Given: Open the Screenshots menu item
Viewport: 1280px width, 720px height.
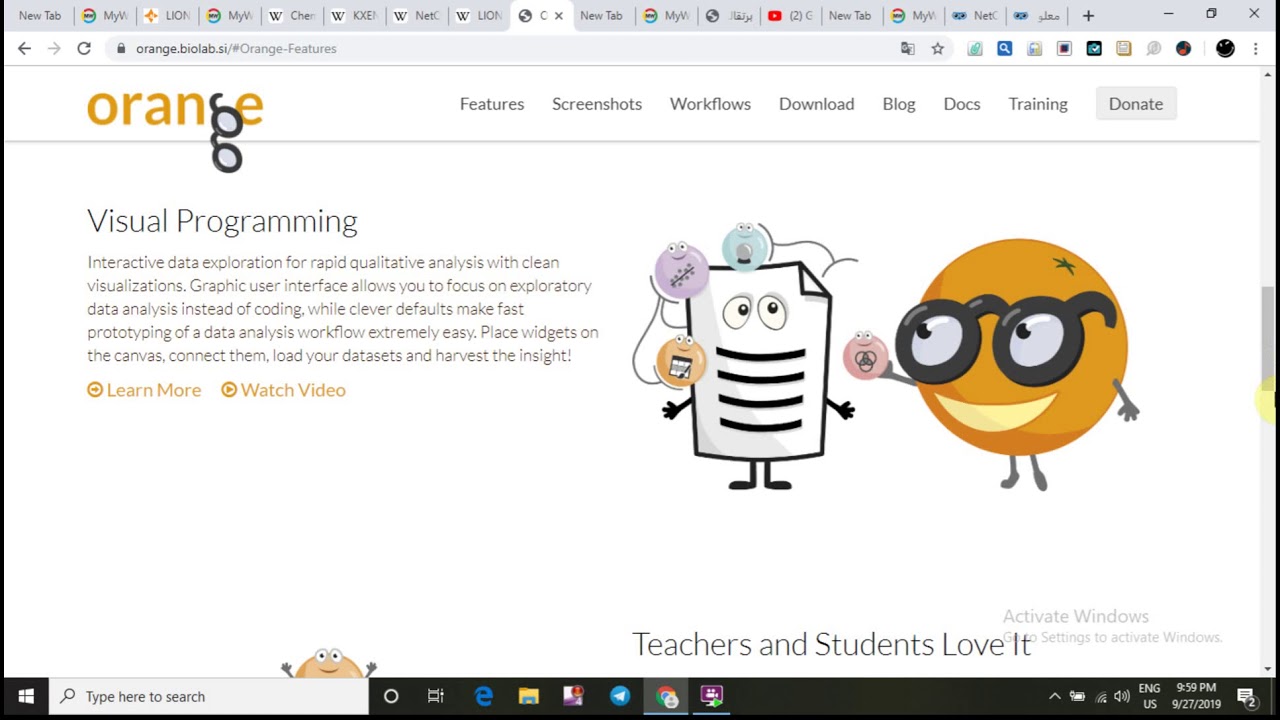Looking at the screenshot, I should tap(597, 104).
